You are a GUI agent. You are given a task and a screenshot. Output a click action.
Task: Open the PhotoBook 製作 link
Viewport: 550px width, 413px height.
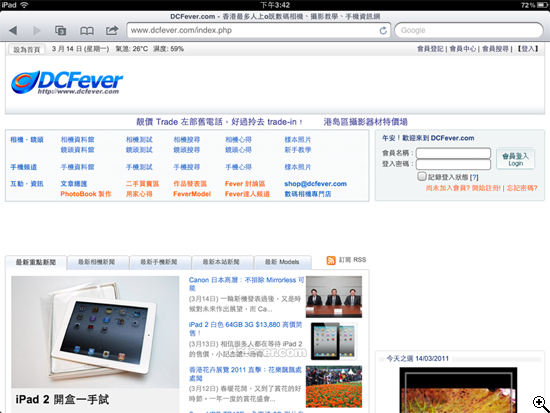click(86, 194)
